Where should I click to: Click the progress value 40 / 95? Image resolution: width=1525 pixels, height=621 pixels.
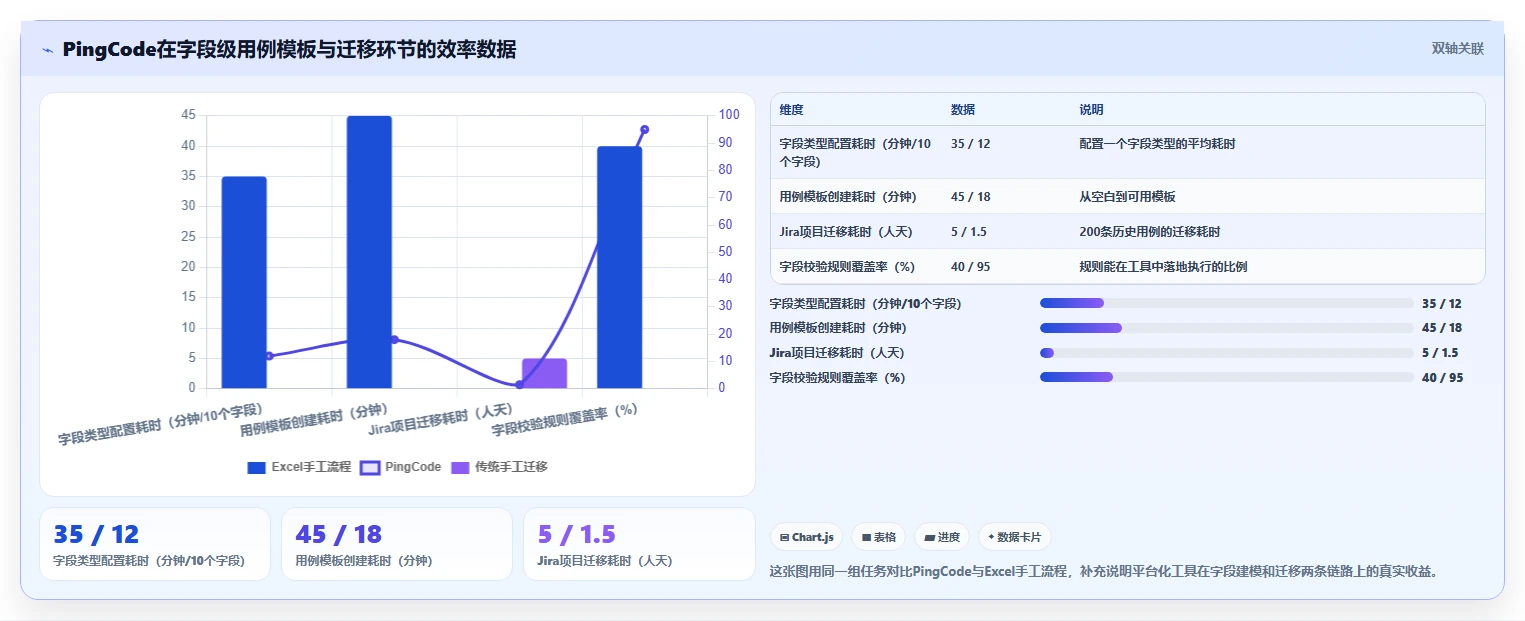pyautogui.click(x=1442, y=378)
